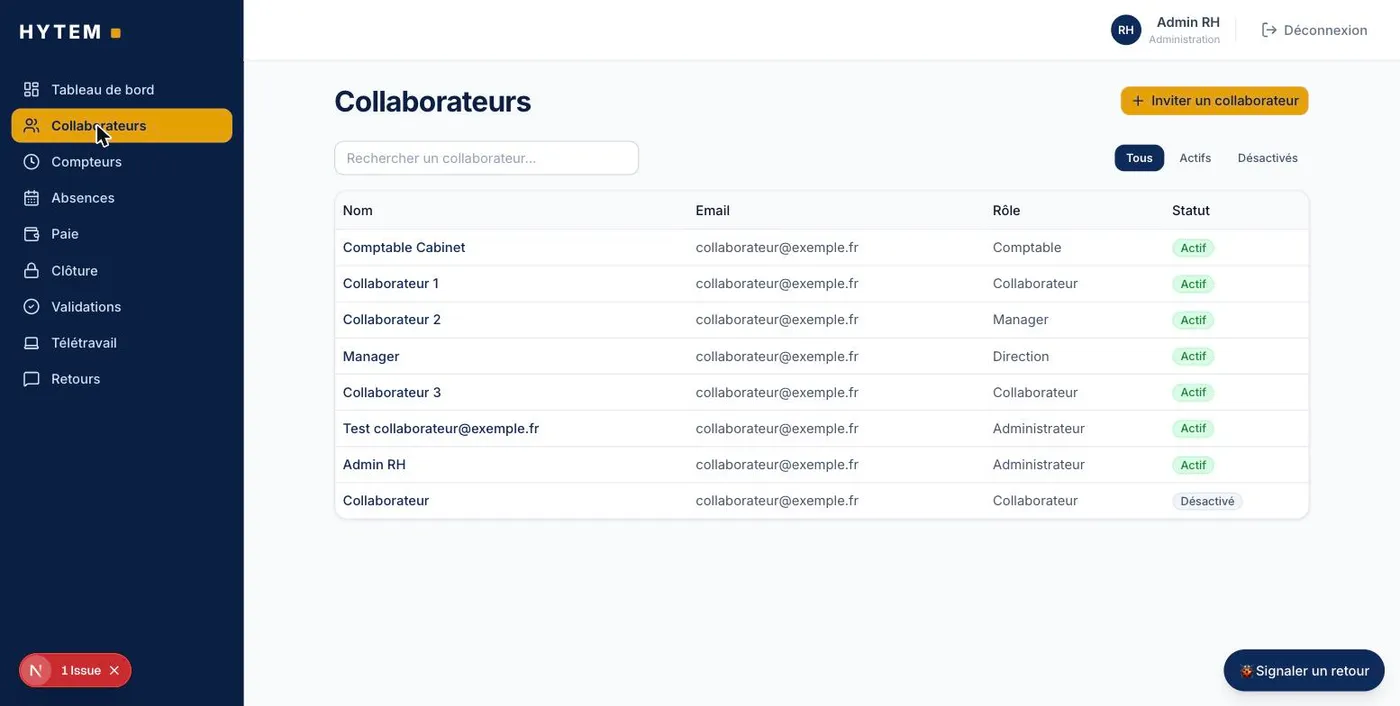Click the red N issue badge icon
This screenshot has width=1400, height=706.
pyautogui.click(x=36, y=670)
